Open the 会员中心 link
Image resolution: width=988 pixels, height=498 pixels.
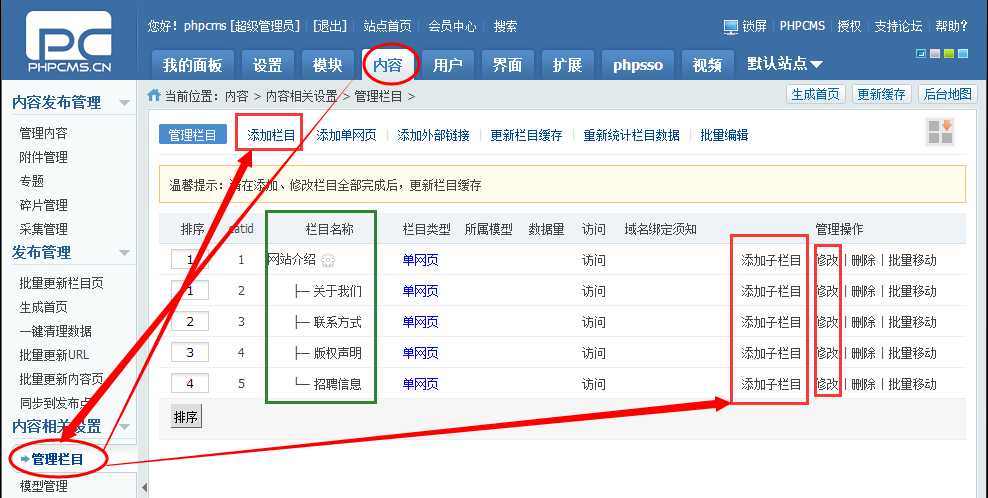(452, 26)
